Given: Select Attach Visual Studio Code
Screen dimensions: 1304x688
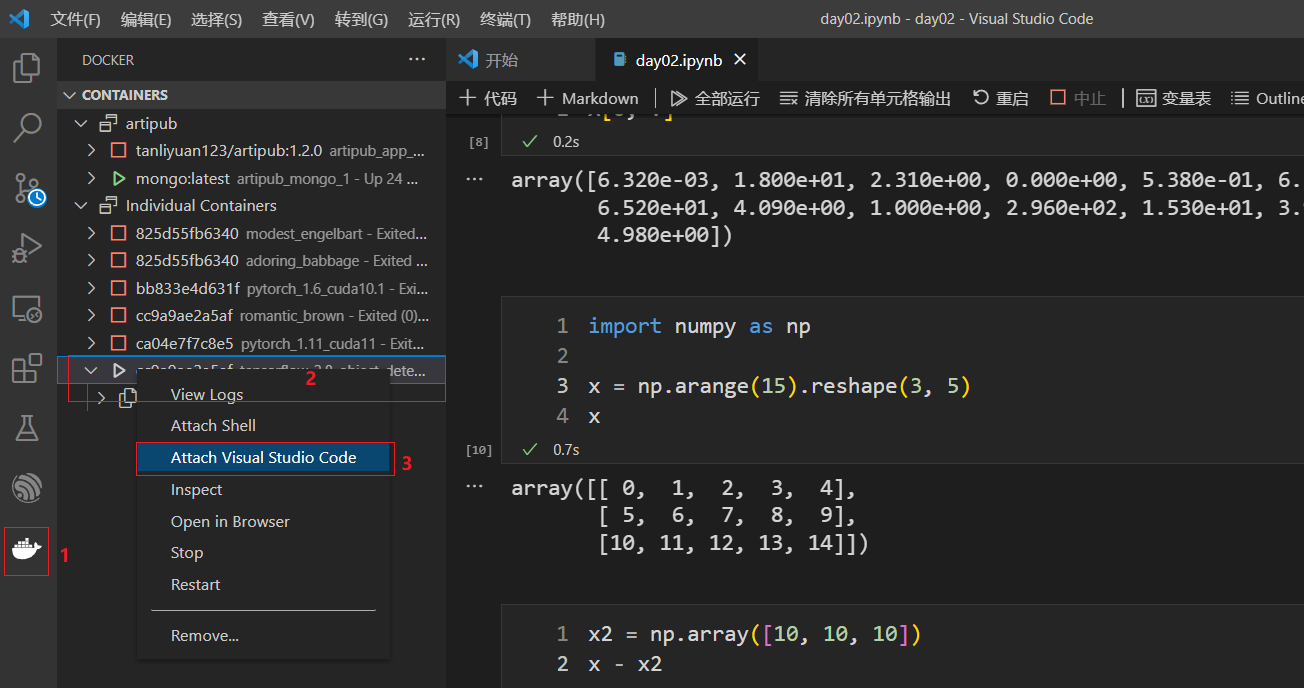Looking at the screenshot, I should 263,458.
